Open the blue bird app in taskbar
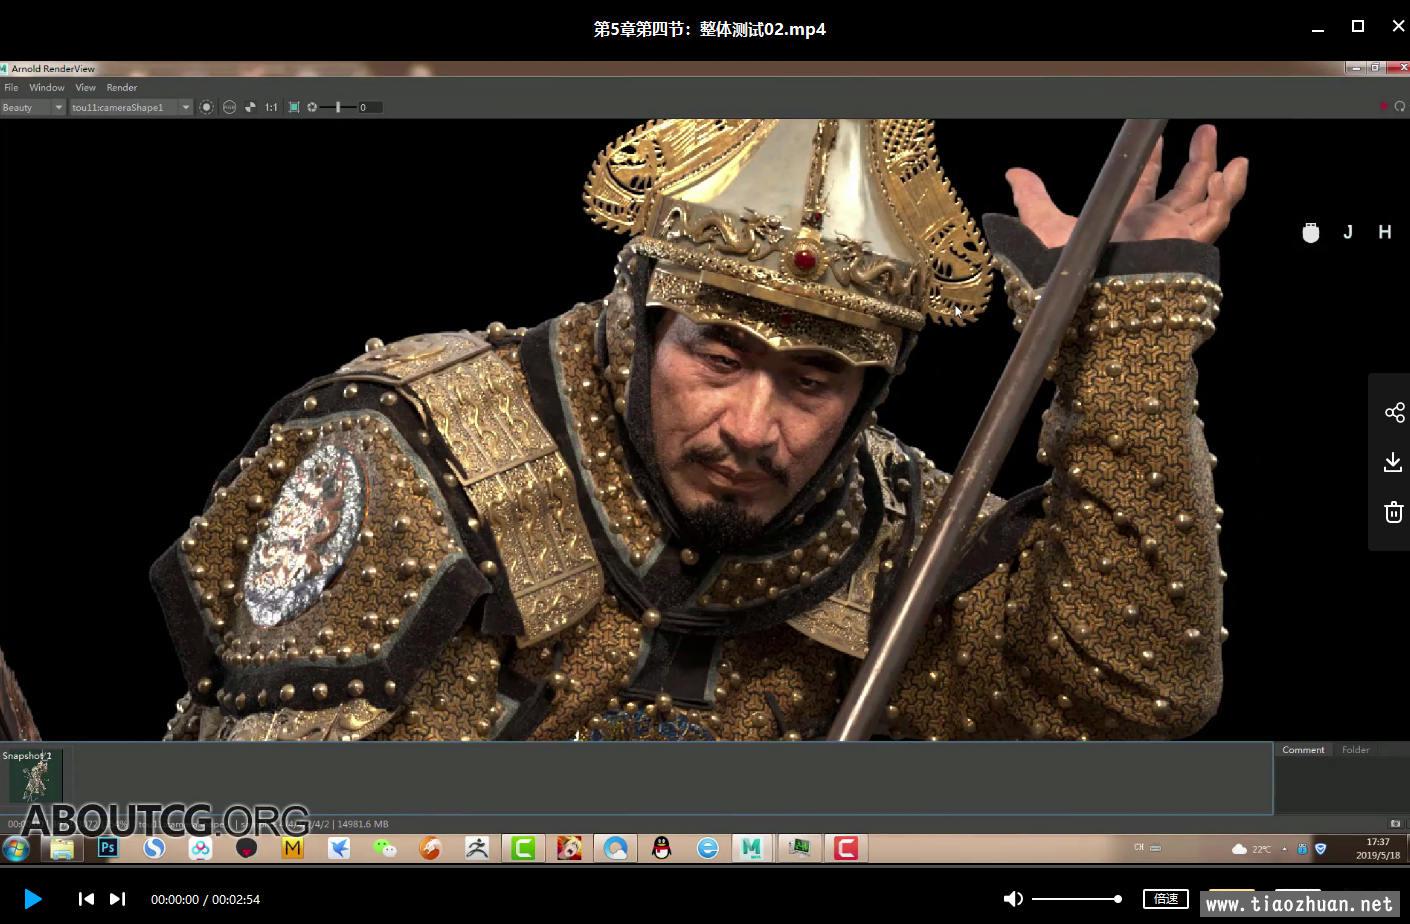 coord(339,849)
